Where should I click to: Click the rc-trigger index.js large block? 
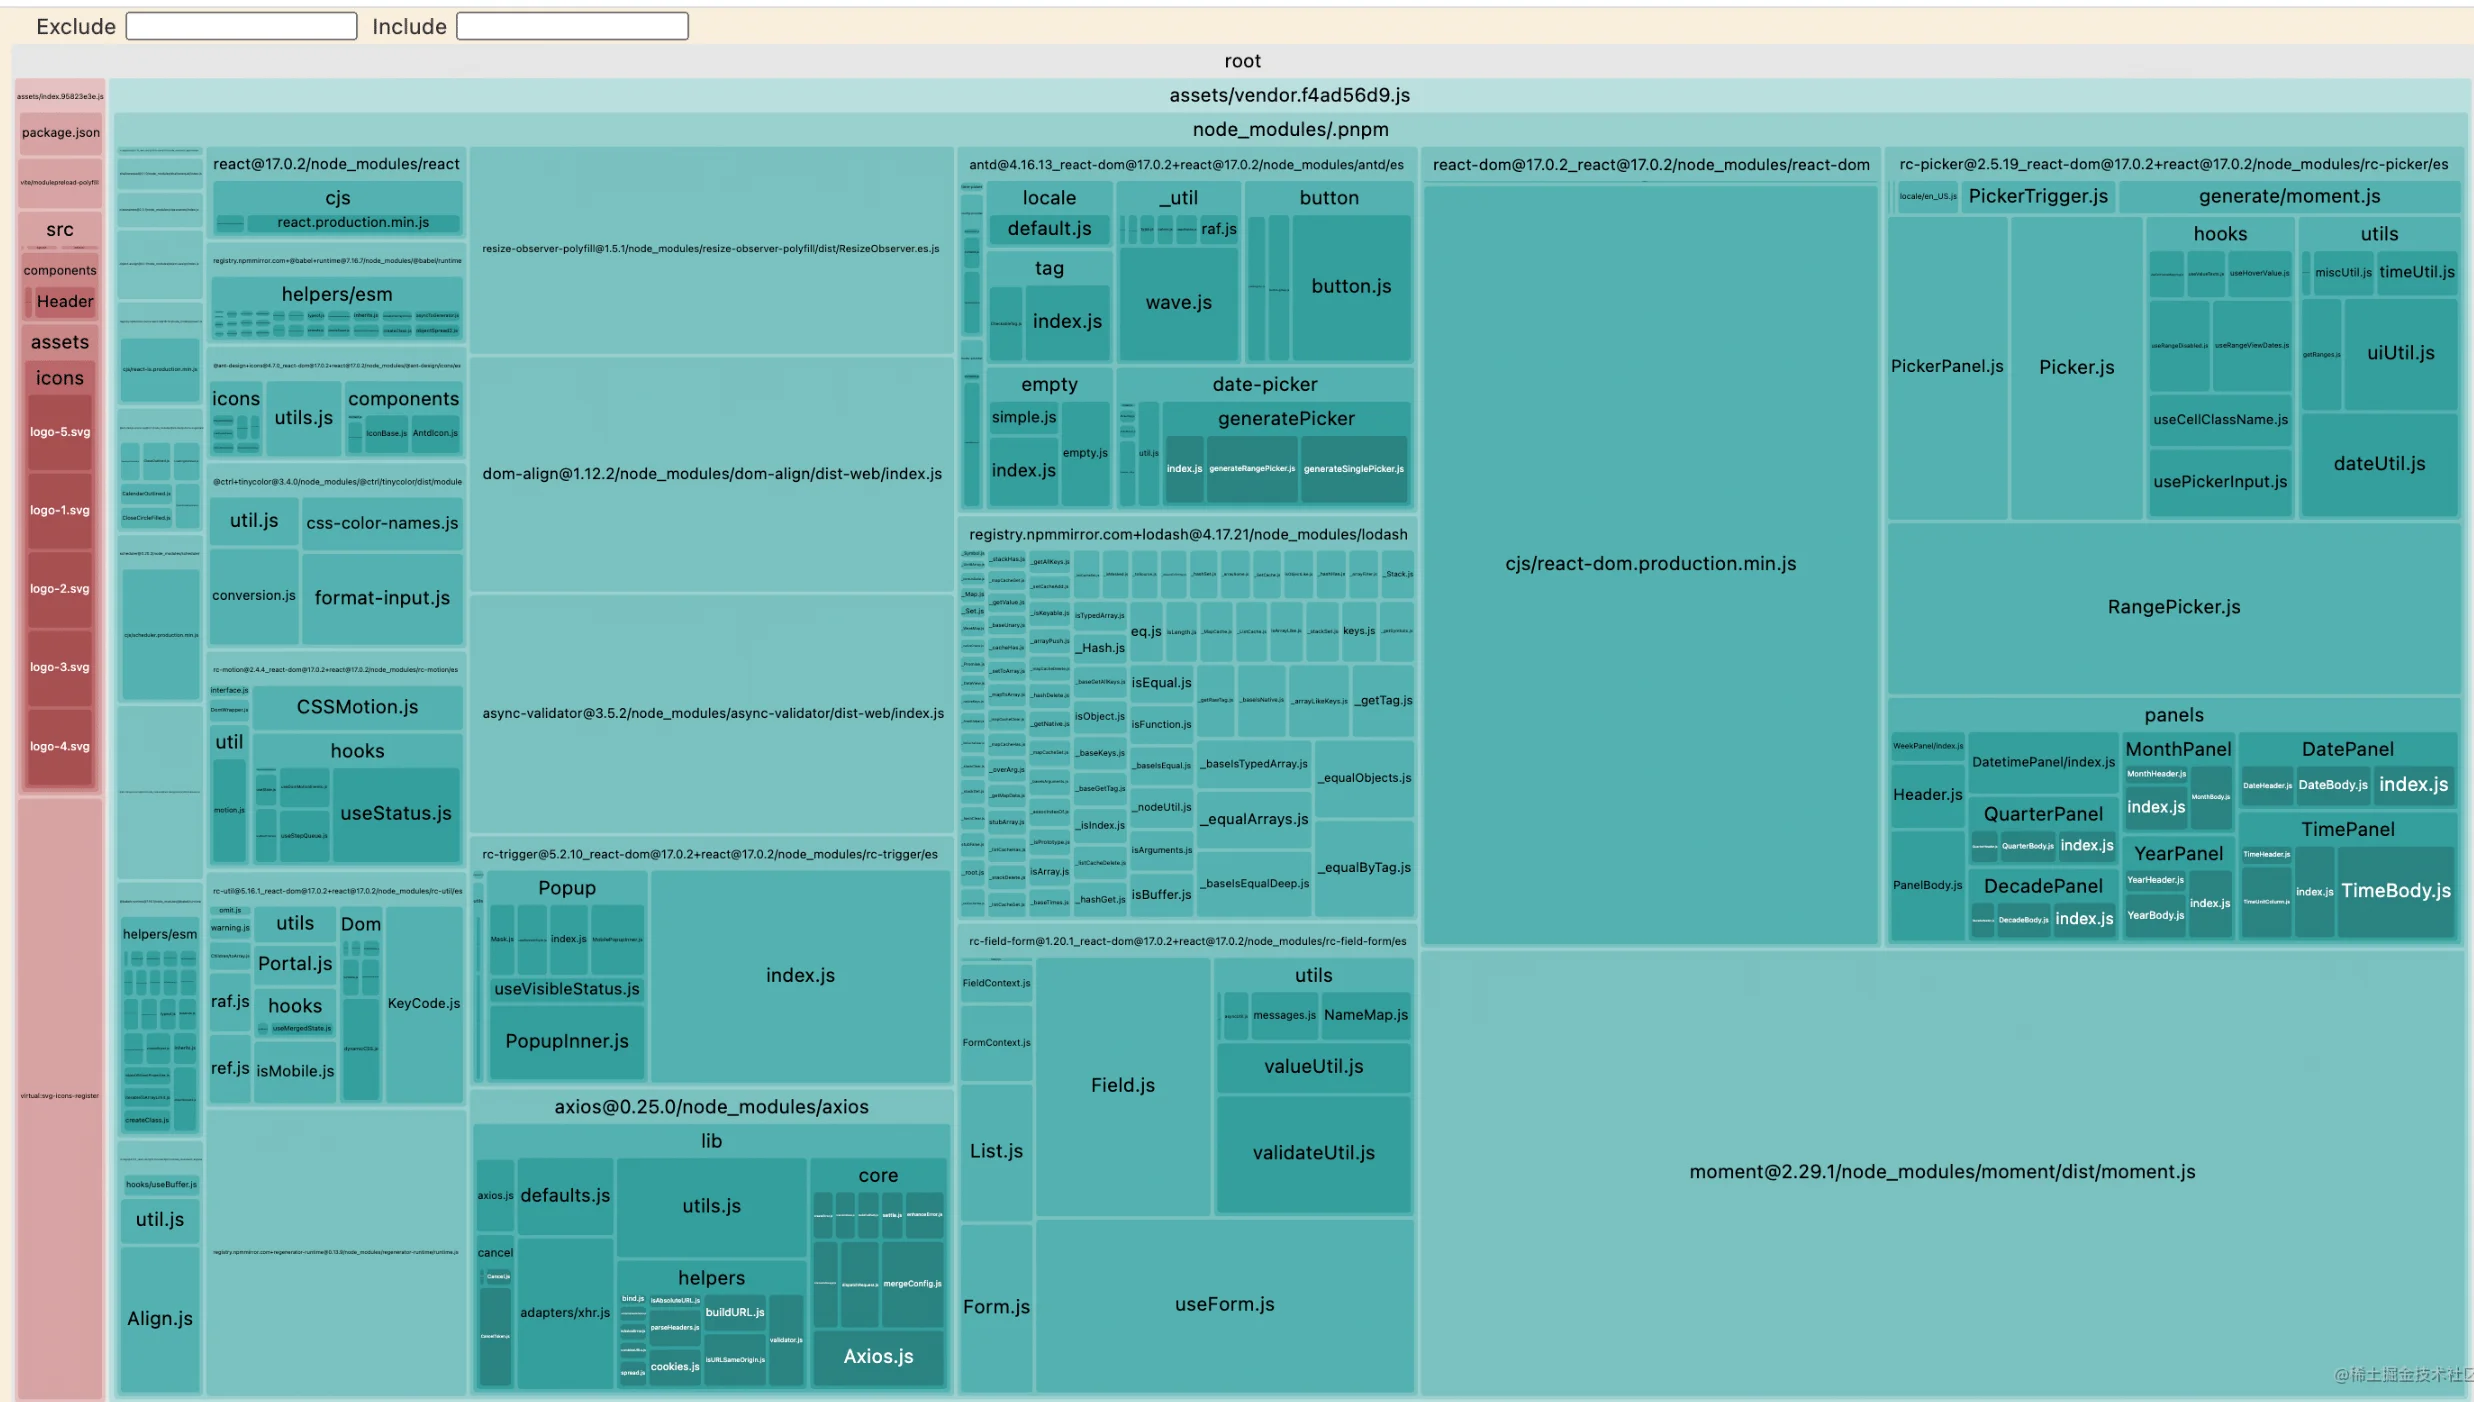tap(800, 976)
